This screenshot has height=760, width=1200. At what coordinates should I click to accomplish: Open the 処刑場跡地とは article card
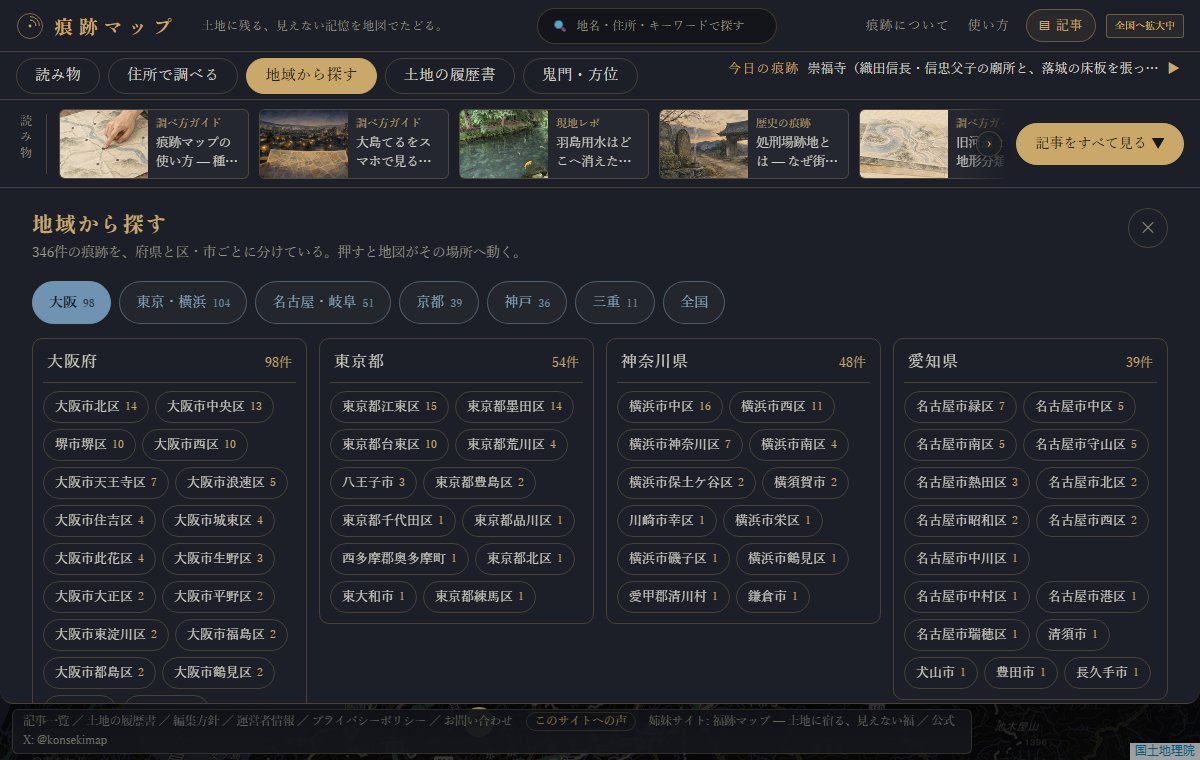click(753, 144)
